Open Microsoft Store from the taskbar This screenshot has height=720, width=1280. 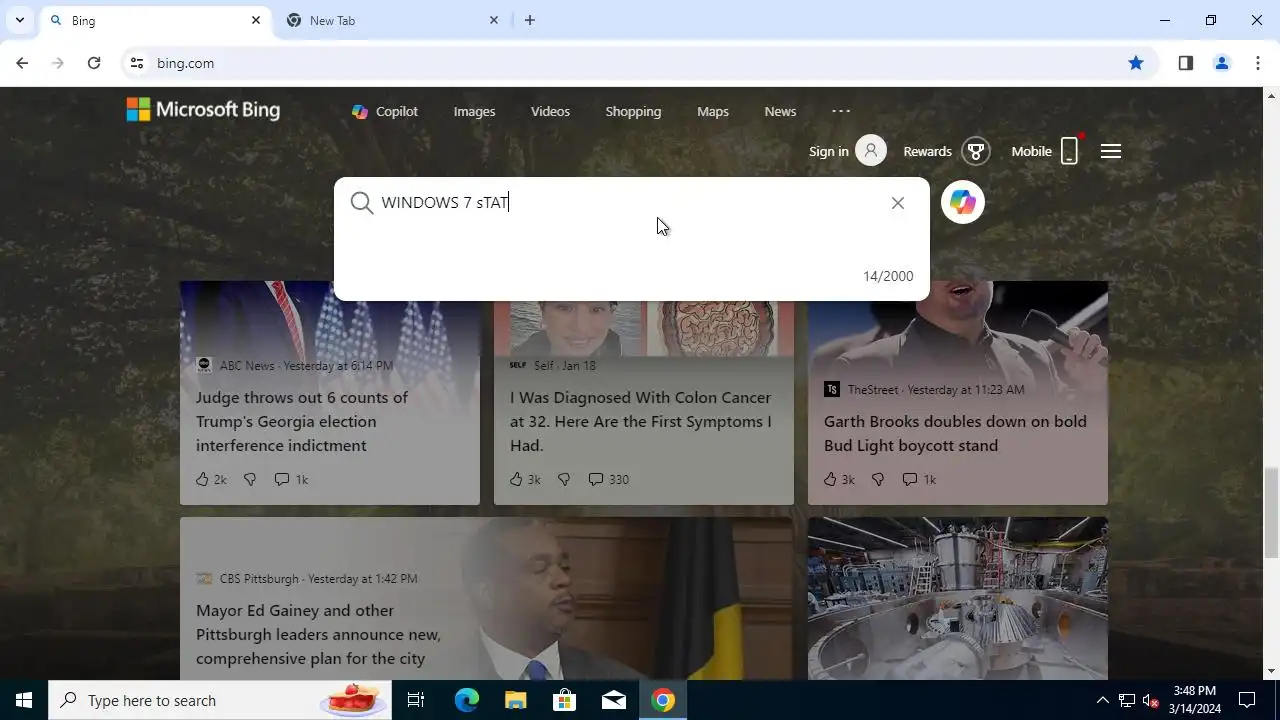[565, 700]
